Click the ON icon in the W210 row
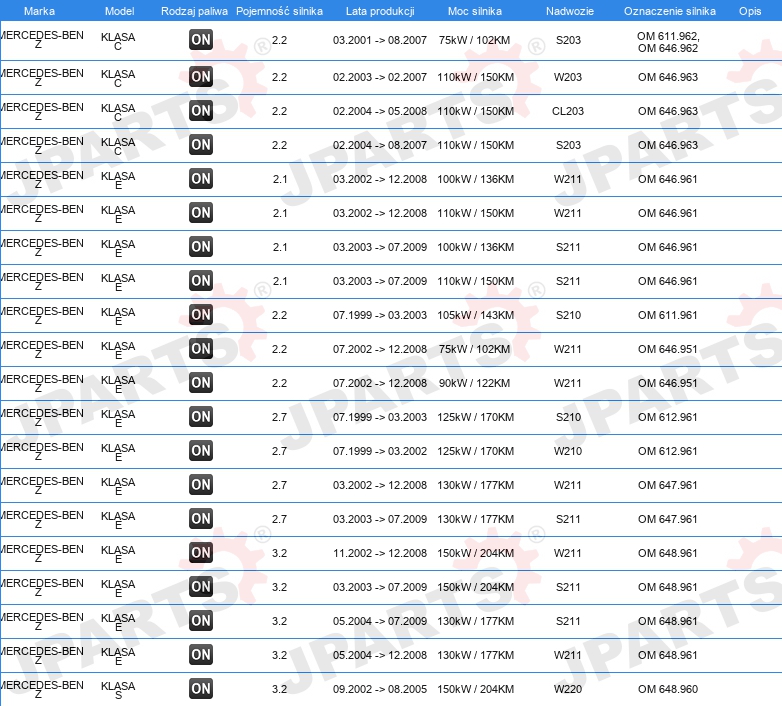This screenshot has width=782, height=706. 201,451
